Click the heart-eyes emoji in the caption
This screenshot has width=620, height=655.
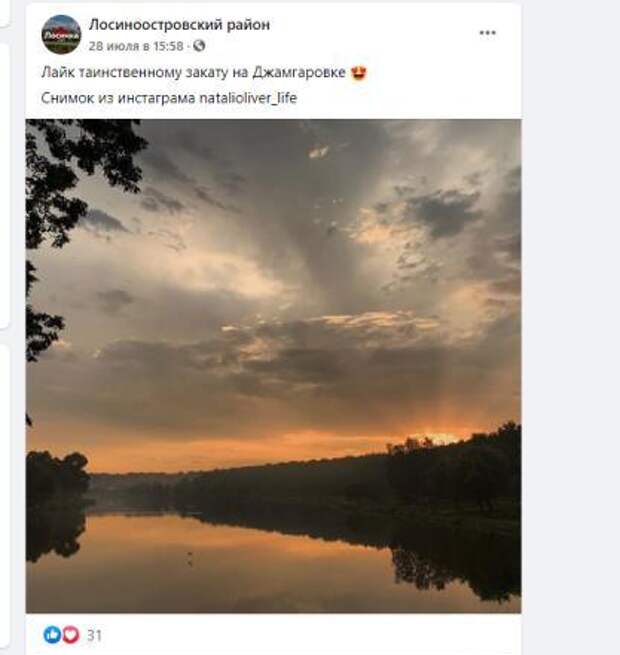pyautogui.click(x=359, y=73)
